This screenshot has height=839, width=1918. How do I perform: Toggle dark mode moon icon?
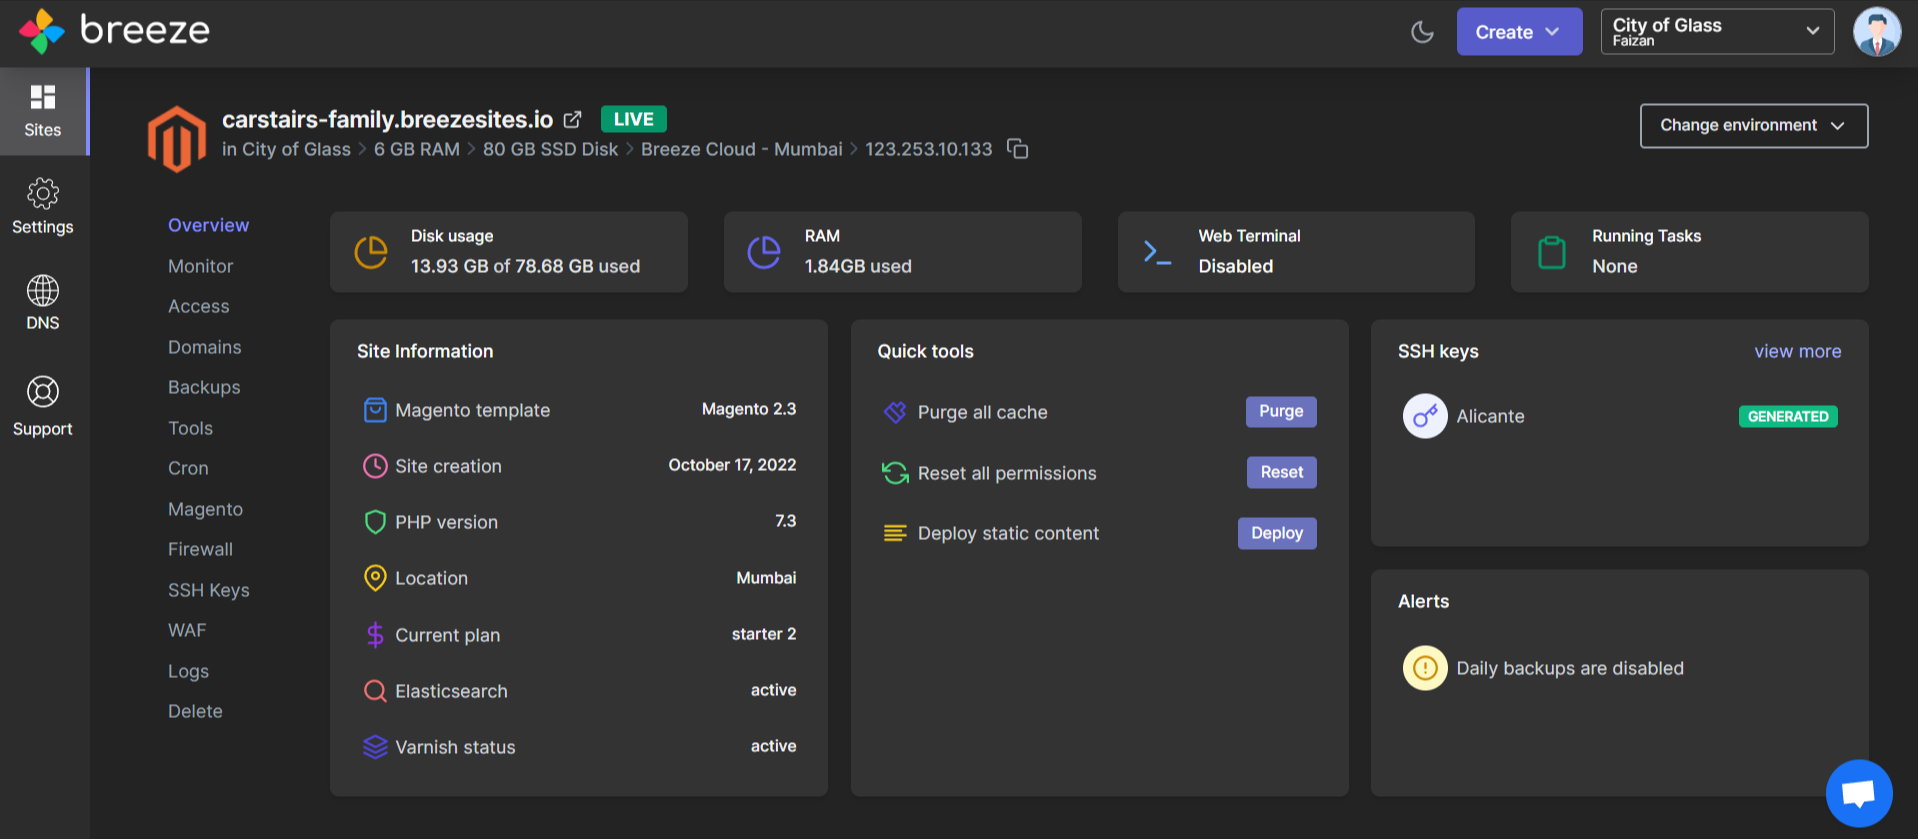pyautogui.click(x=1422, y=32)
